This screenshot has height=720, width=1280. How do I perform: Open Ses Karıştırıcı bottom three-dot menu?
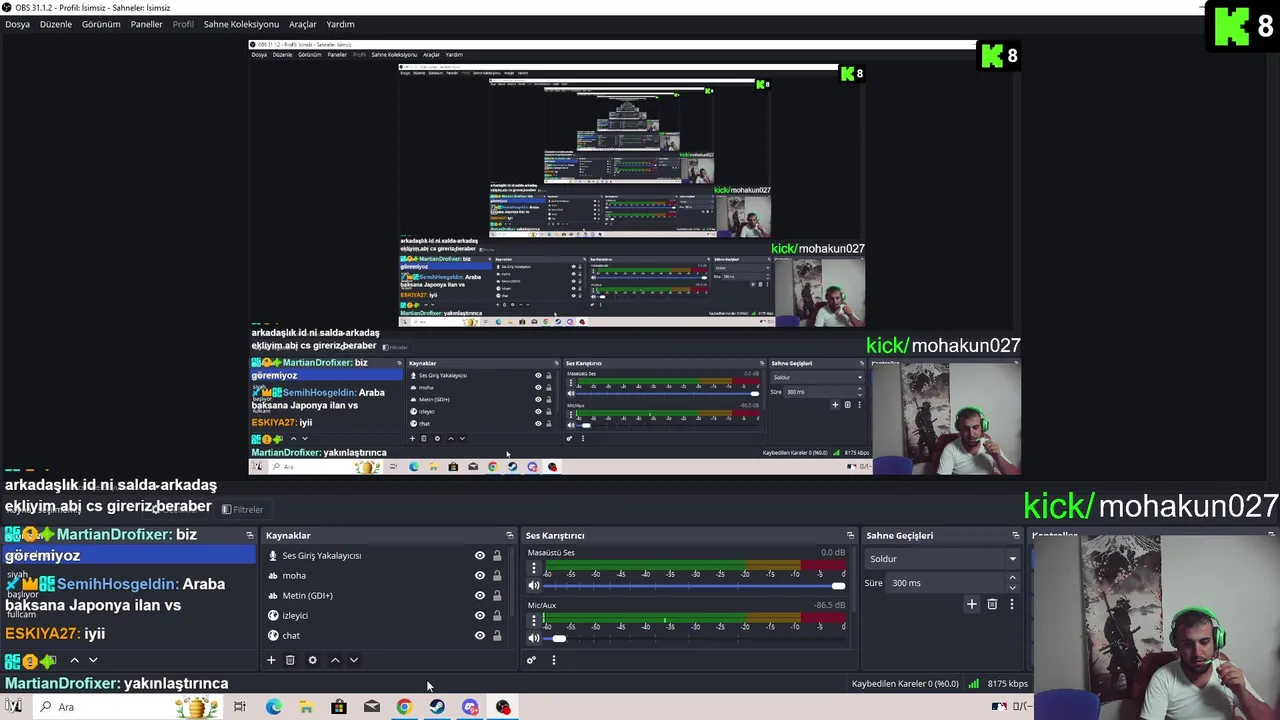tap(553, 660)
